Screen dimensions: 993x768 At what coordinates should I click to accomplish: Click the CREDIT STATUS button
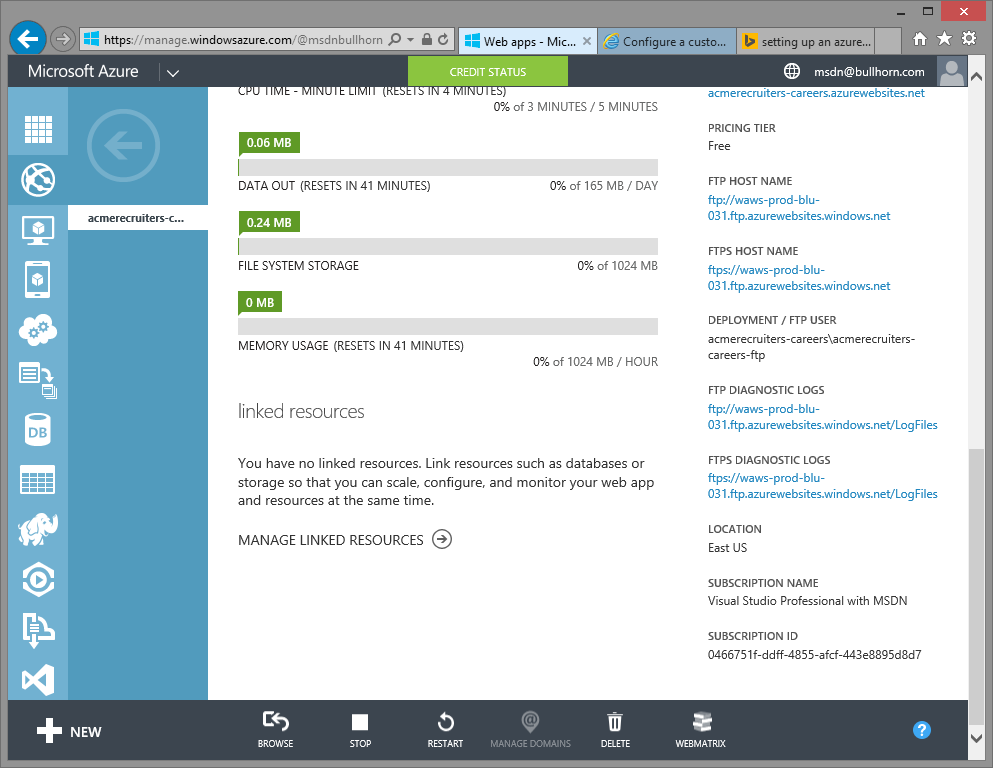coord(488,72)
